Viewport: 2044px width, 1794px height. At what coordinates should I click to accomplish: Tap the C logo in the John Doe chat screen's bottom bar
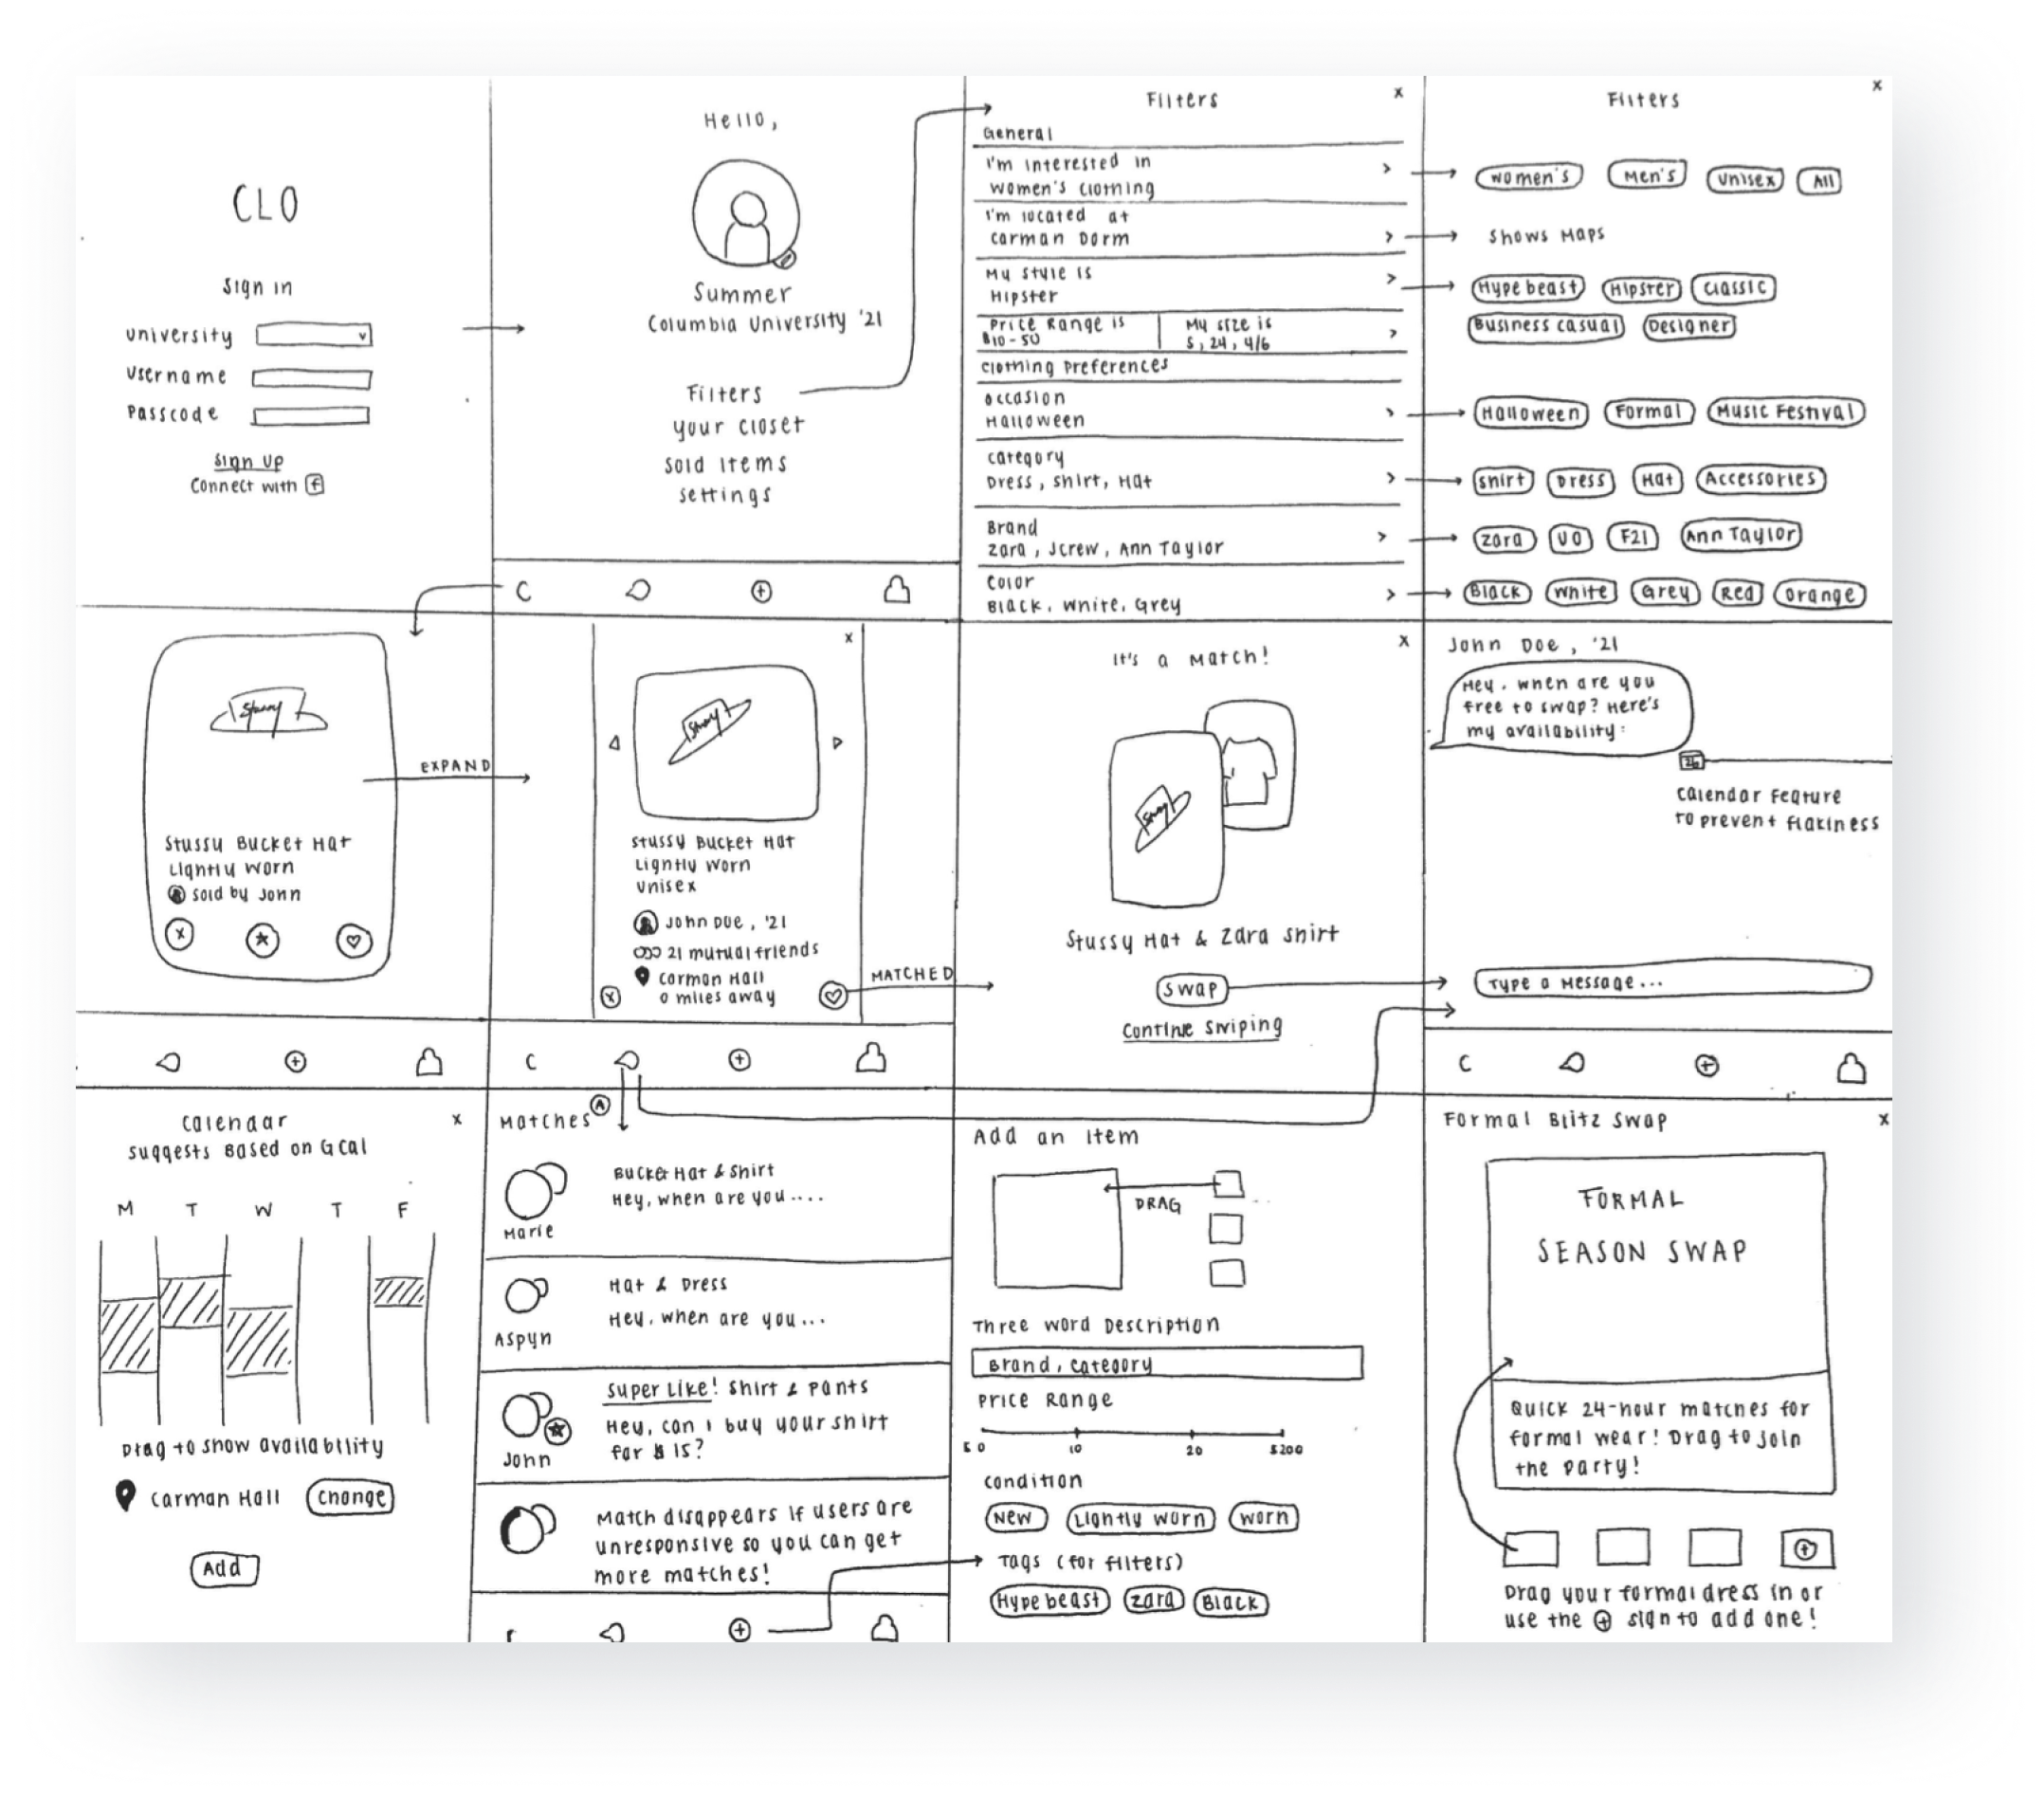1465,1064
